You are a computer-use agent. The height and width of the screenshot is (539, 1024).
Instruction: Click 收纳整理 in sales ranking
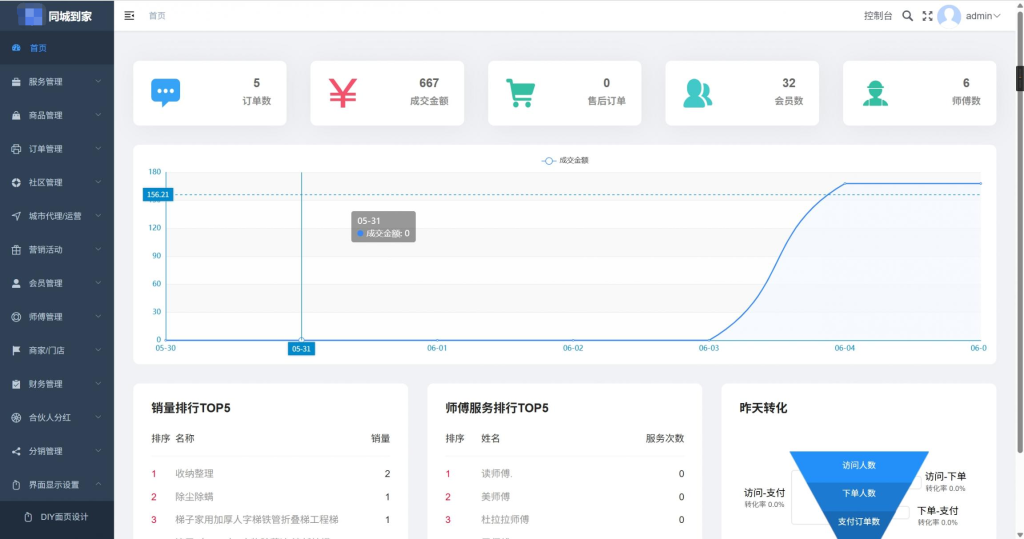point(195,474)
